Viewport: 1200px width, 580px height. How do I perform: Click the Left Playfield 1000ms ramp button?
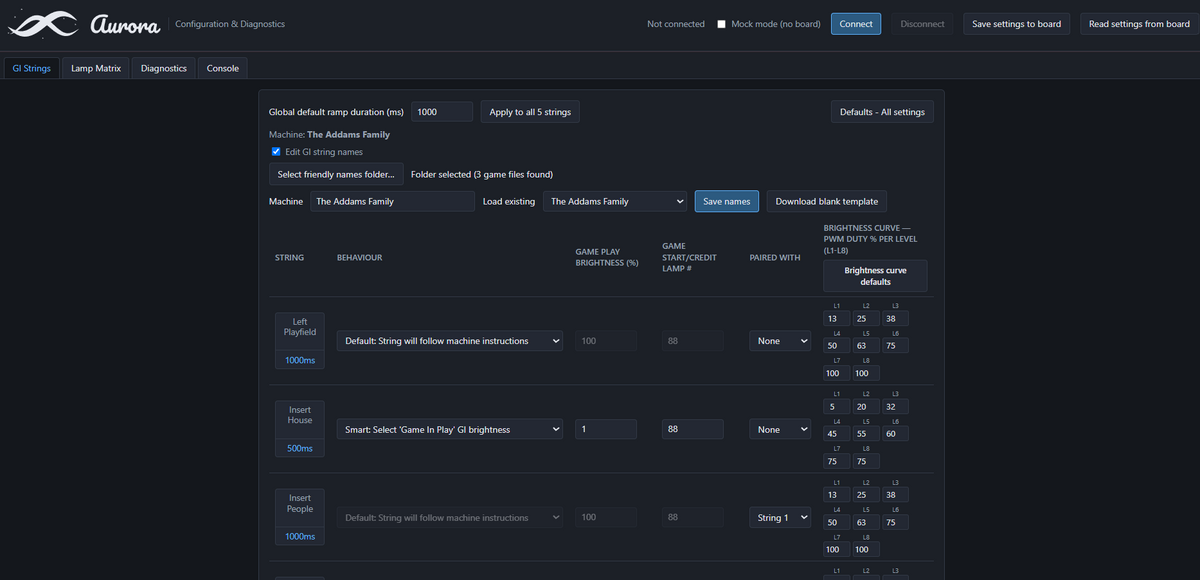coord(300,360)
